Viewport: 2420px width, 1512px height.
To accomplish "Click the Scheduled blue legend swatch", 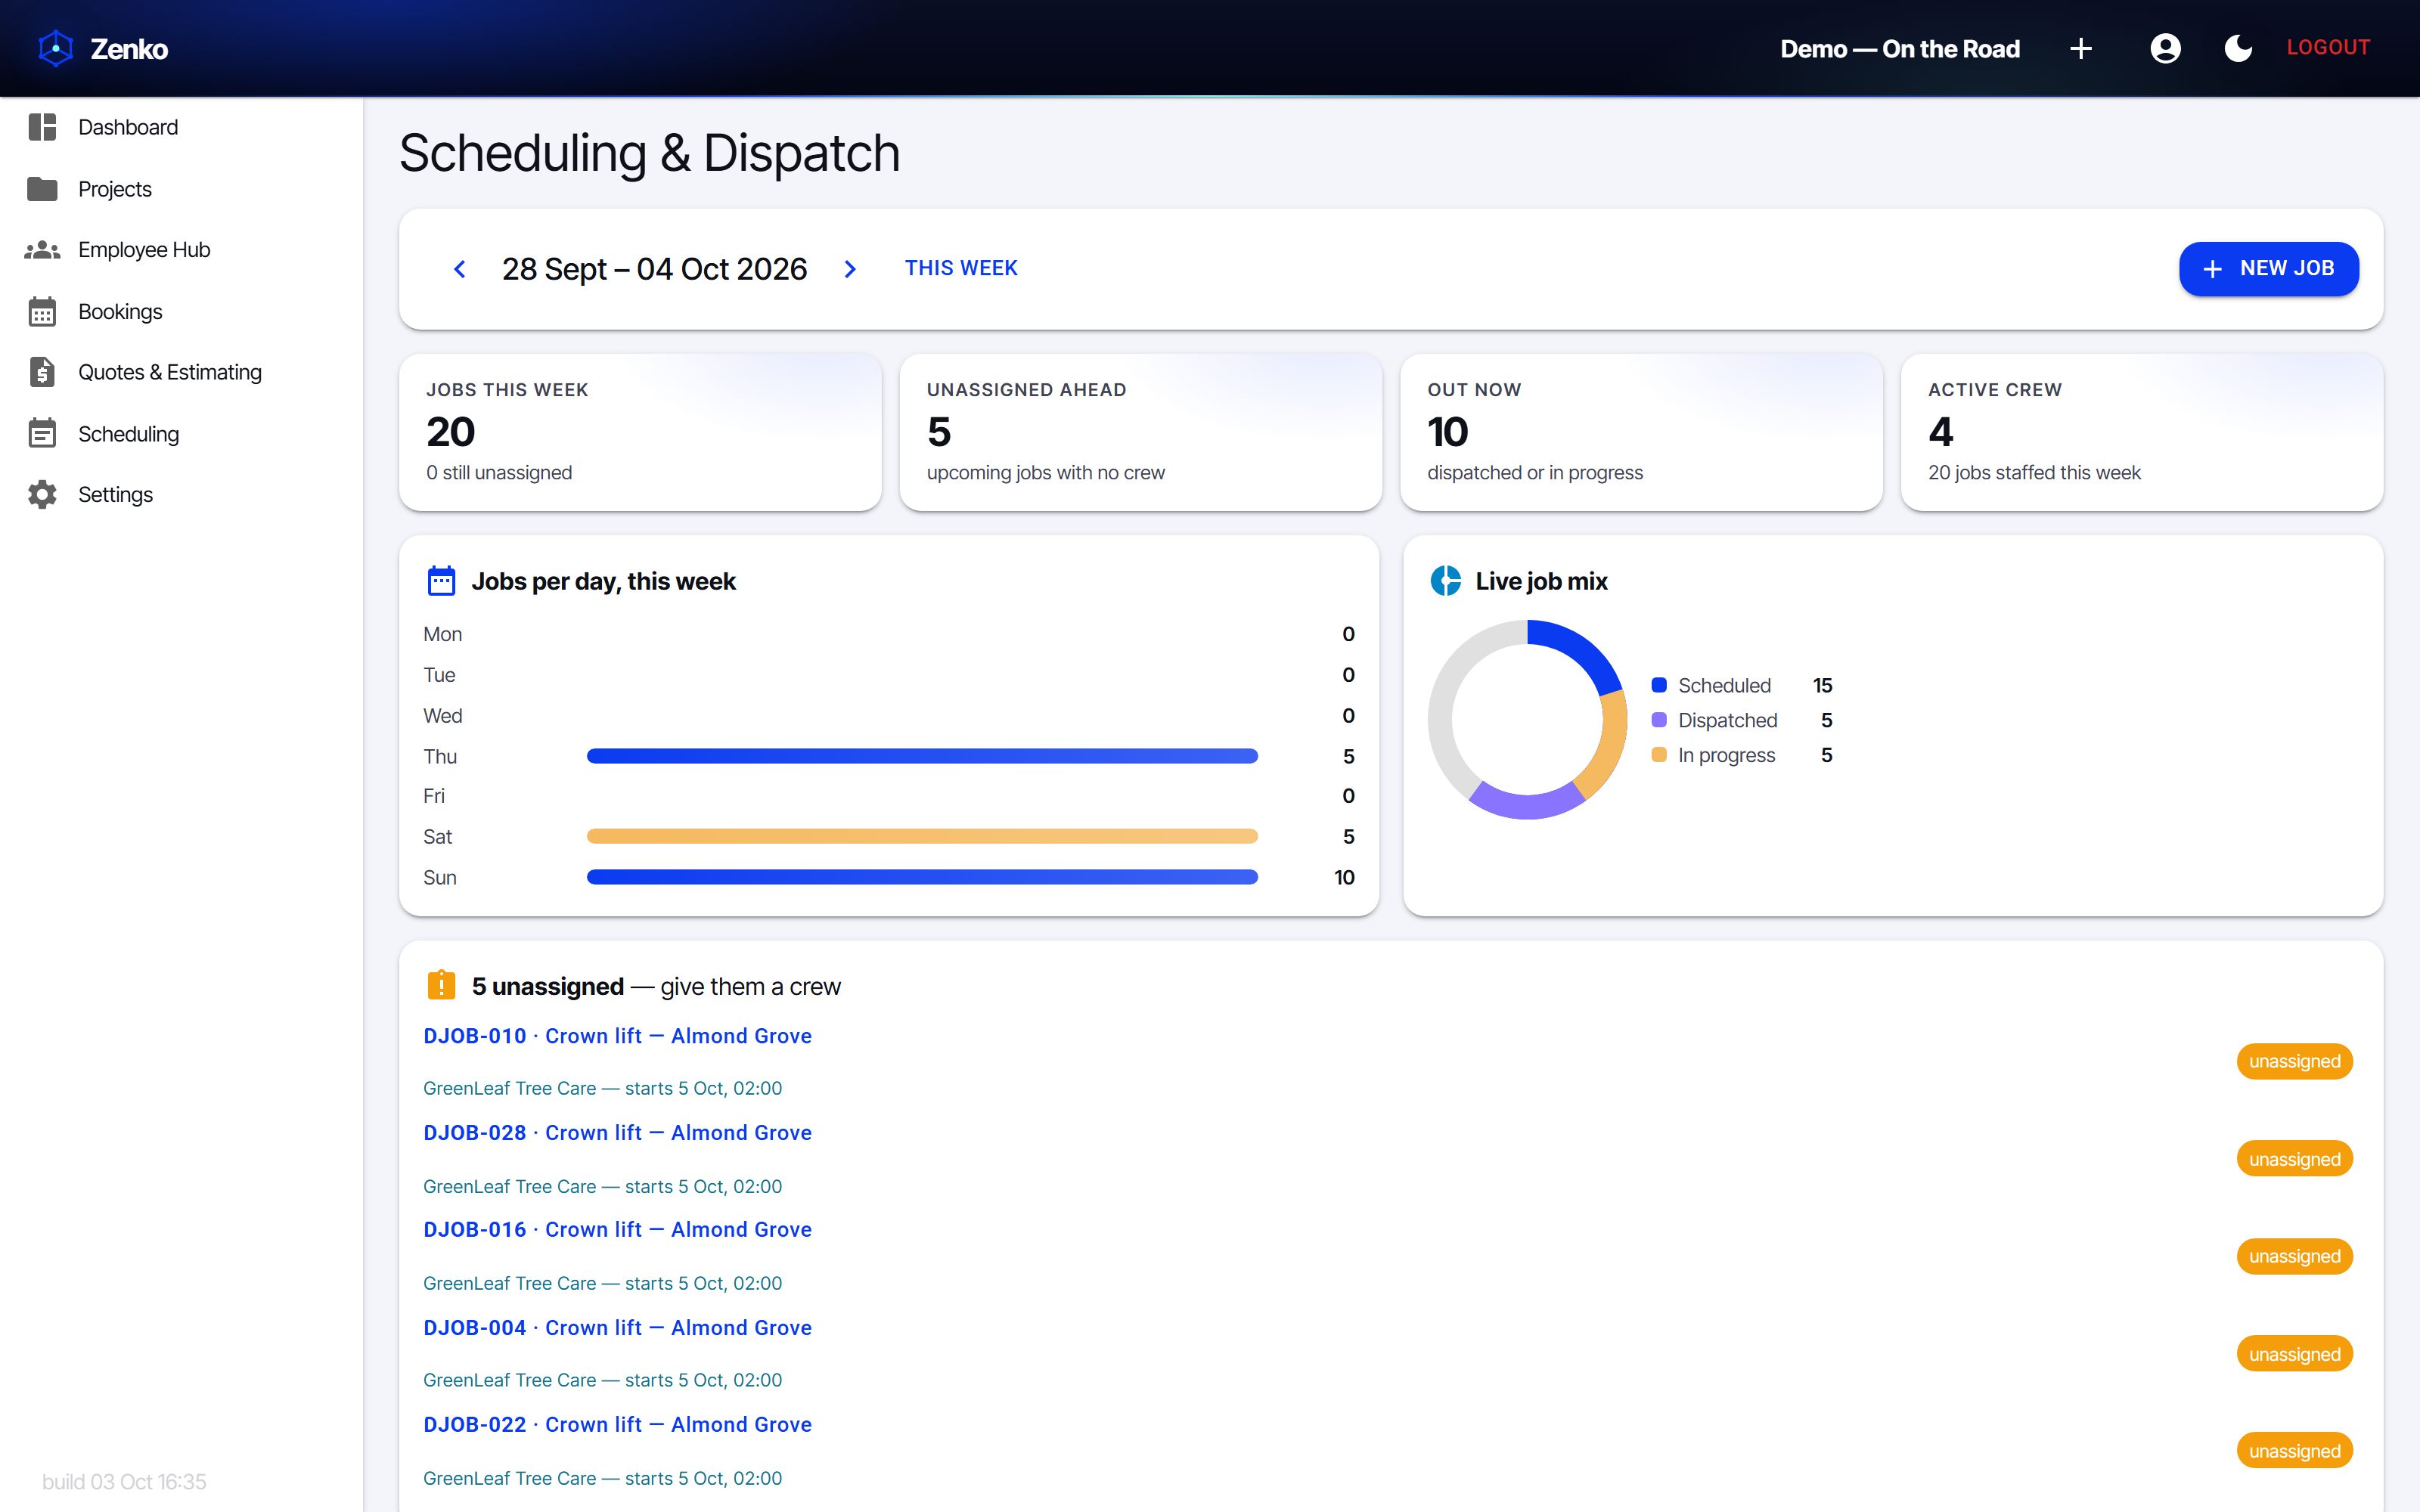I will (x=1659, y=685).
